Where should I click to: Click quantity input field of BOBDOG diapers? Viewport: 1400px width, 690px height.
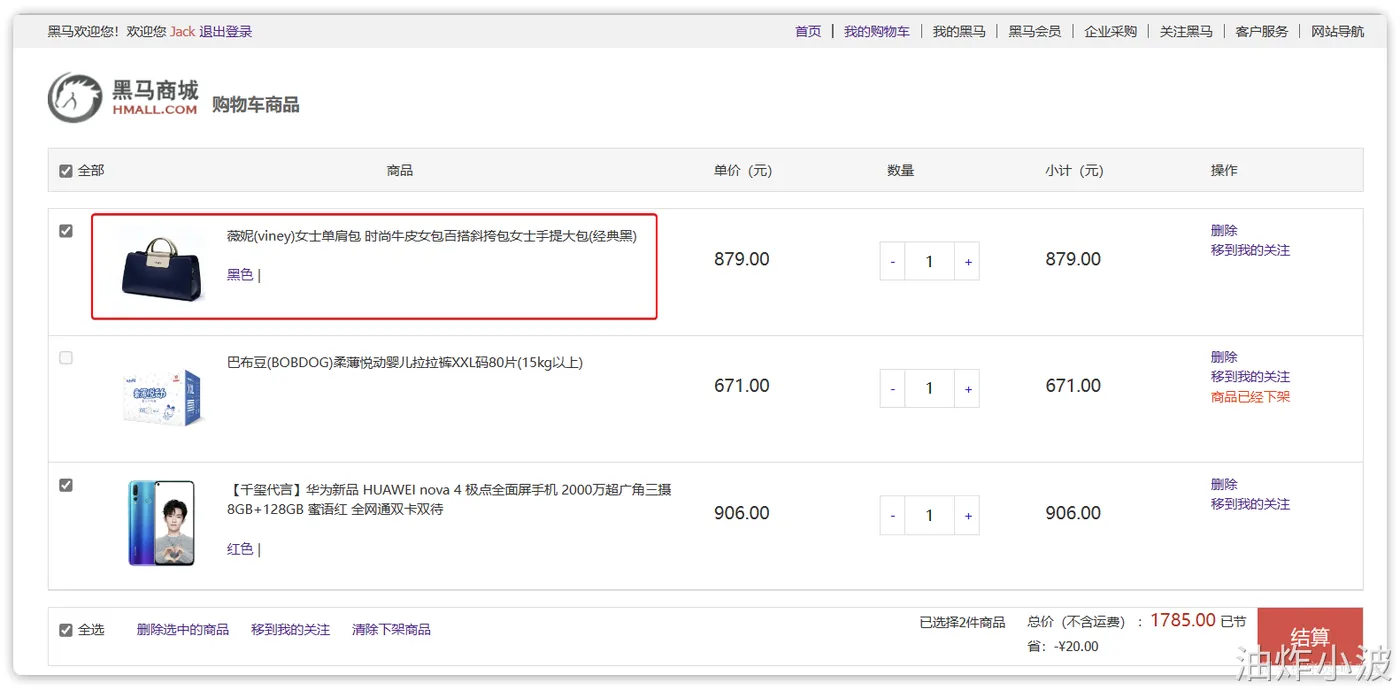(x=930, y=389)
